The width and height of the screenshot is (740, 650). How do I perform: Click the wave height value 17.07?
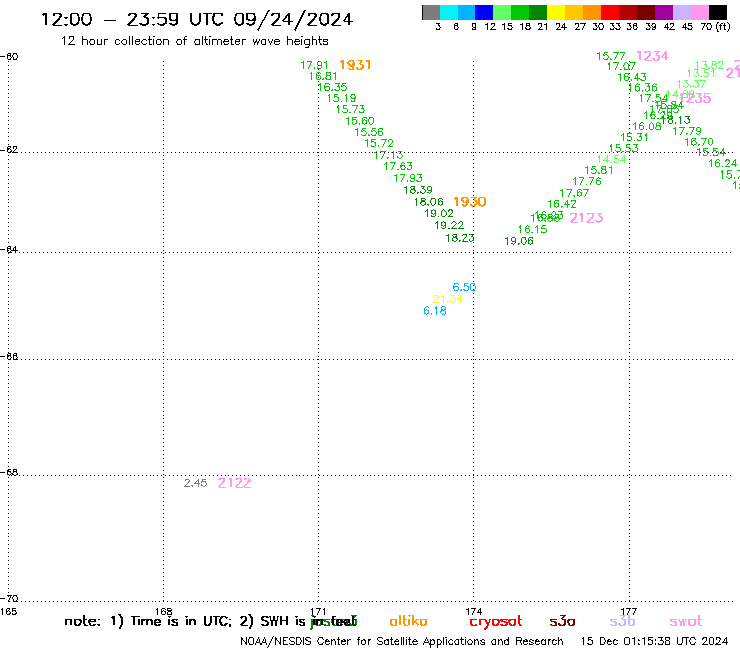click(622, 67)
